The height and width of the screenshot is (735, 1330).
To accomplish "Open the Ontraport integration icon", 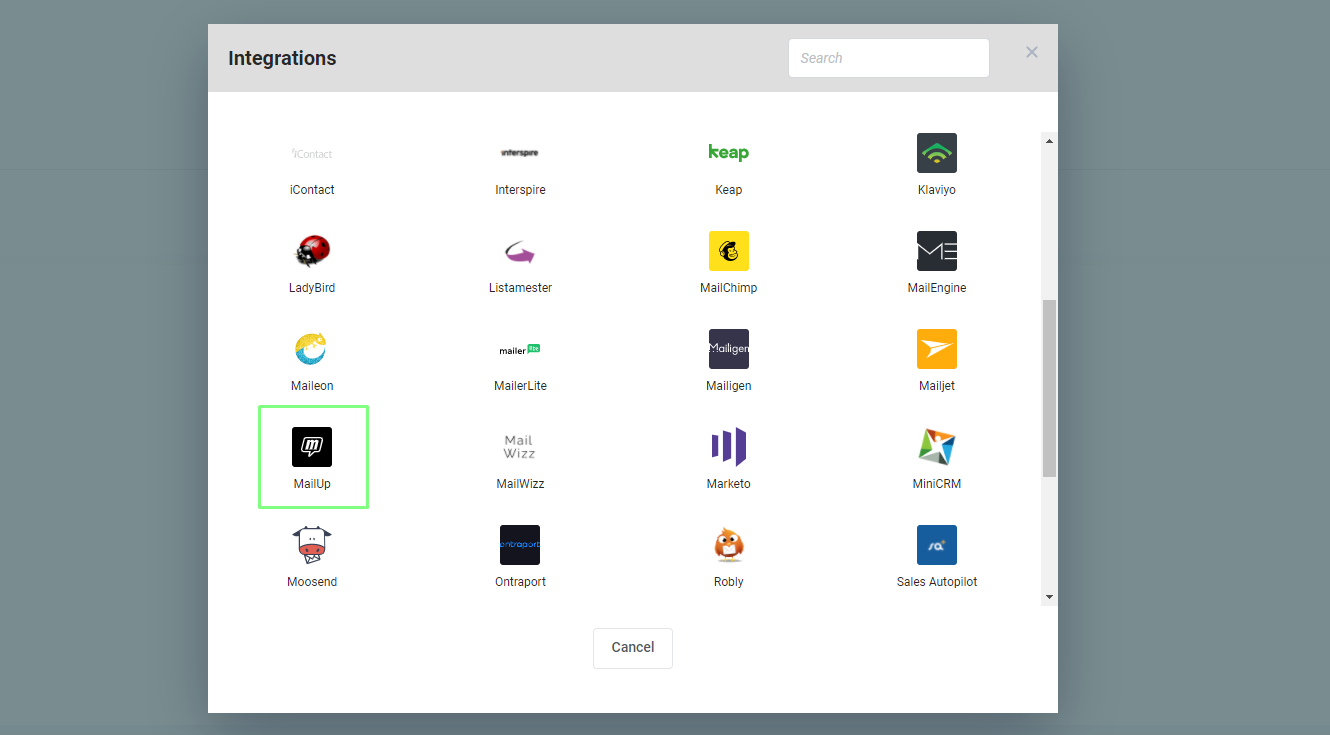I will pyautogui.click(x=520, y=545).
